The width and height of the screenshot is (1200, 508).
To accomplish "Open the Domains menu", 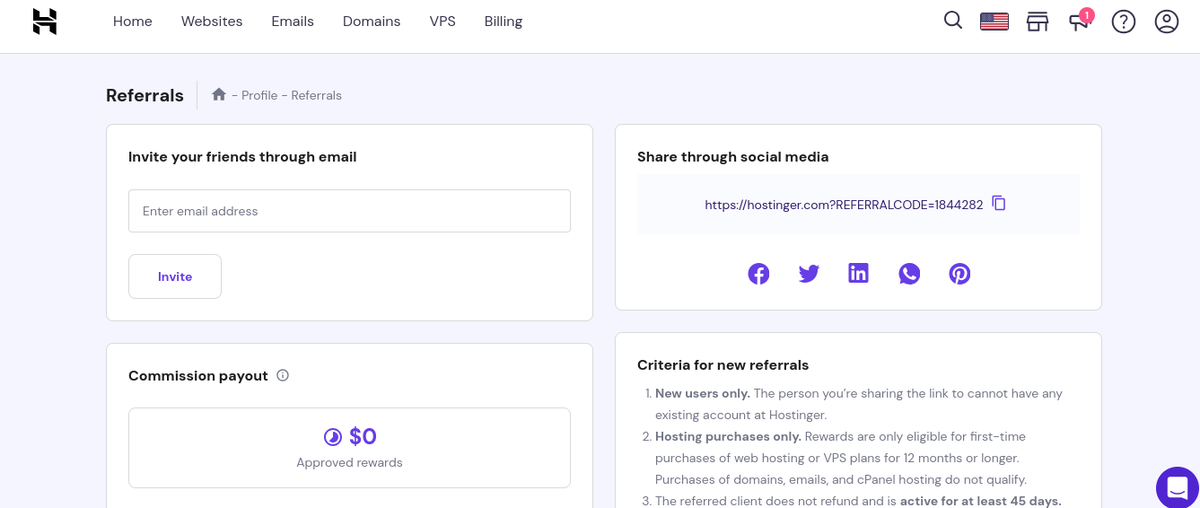I will point(371,21).
